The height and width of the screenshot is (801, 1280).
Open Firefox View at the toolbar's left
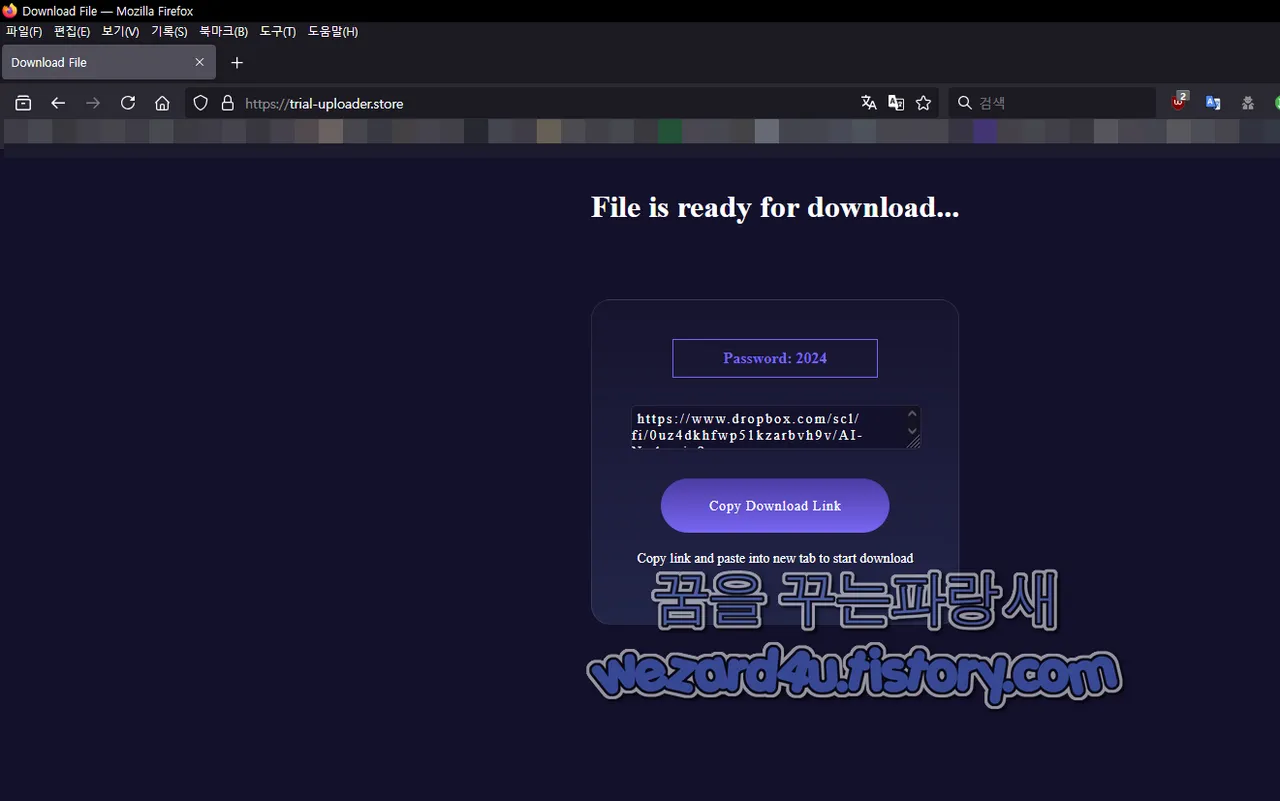click(22, 102)
